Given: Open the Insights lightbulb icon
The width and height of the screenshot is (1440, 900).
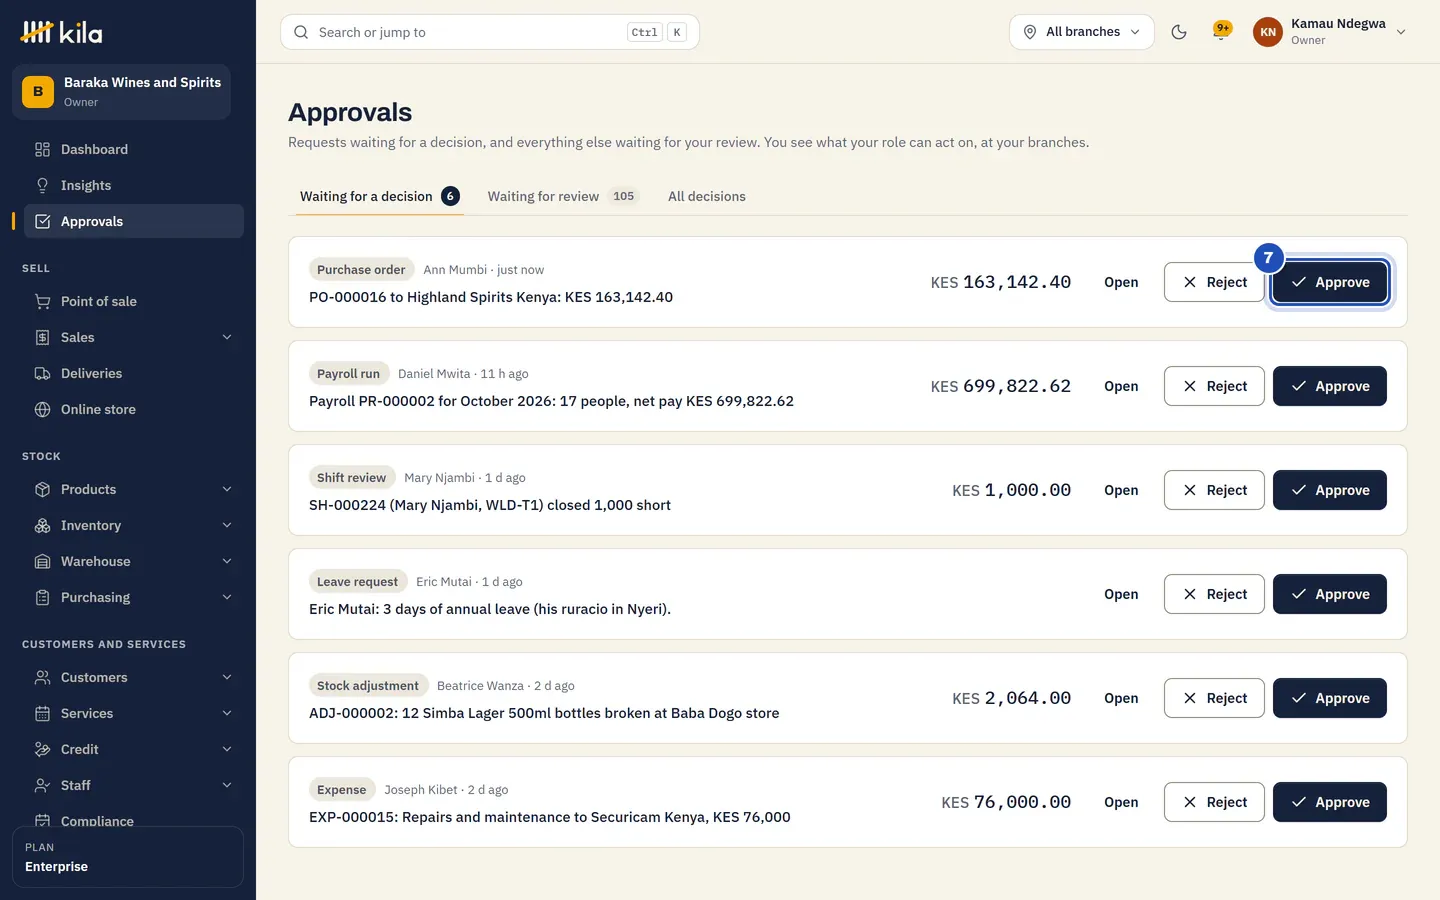Looking at the screenshot, I should pyautogui.click(x=42, y=185).
